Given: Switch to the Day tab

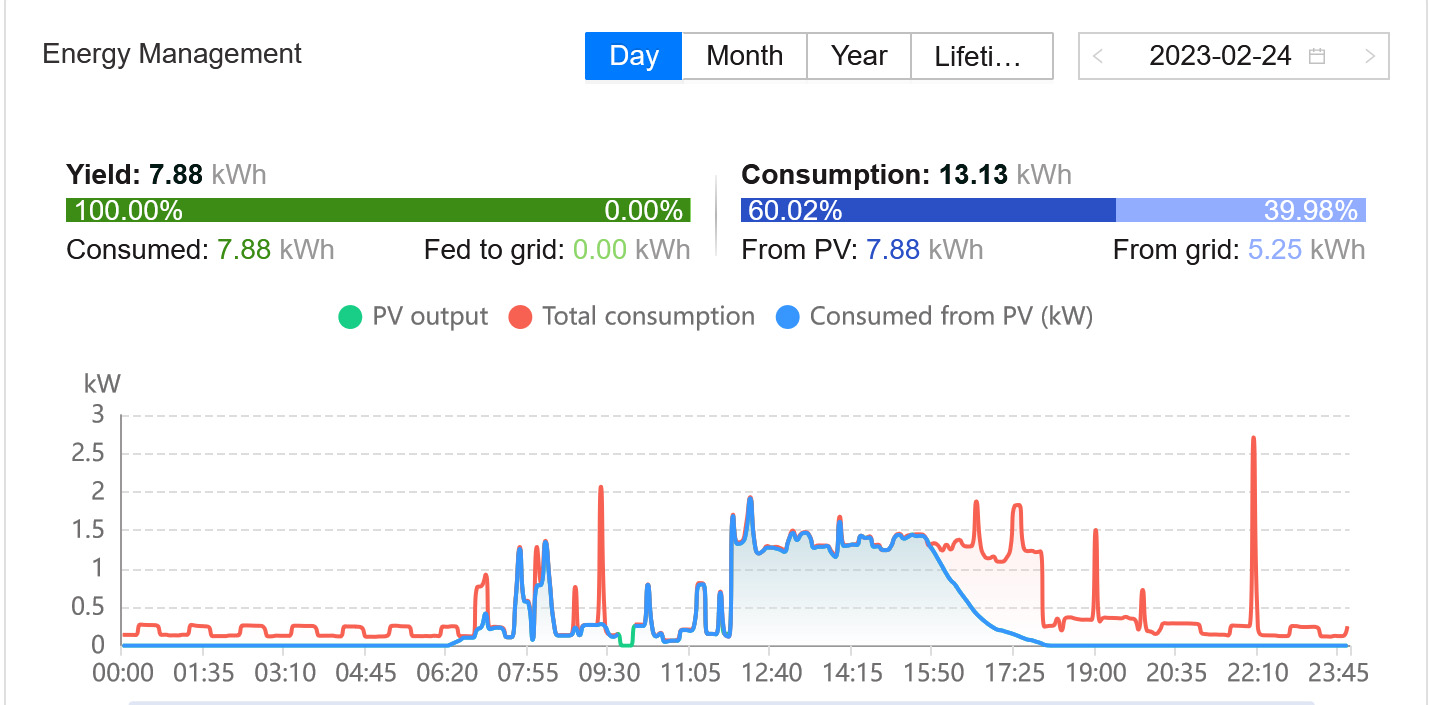Looking at the screenshot, I should coord(633,56).
